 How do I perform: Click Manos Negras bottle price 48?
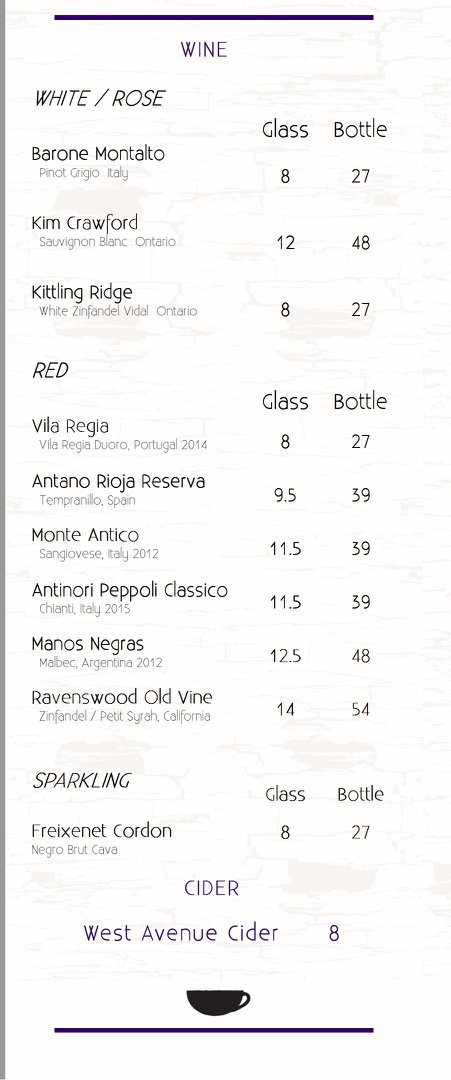tap(361, 656)
